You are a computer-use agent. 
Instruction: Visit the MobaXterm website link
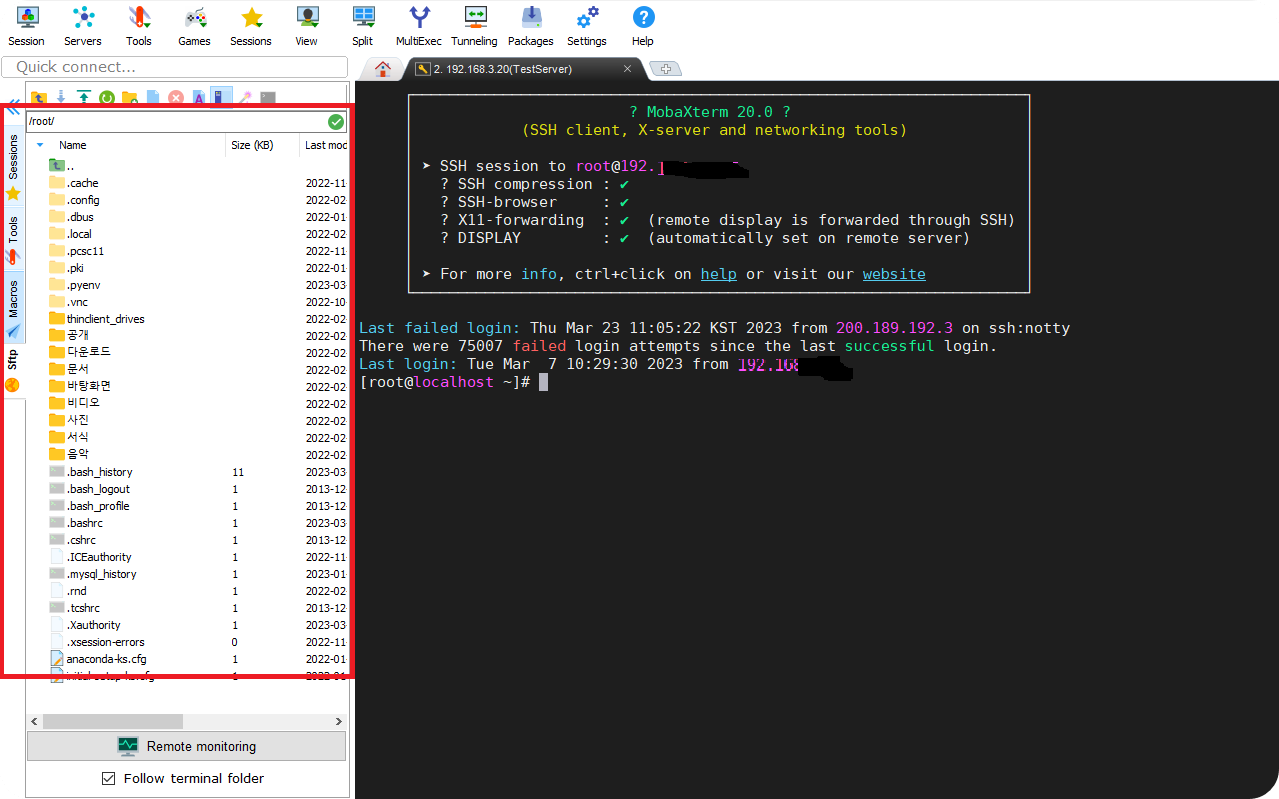click(x=893, y=274)
